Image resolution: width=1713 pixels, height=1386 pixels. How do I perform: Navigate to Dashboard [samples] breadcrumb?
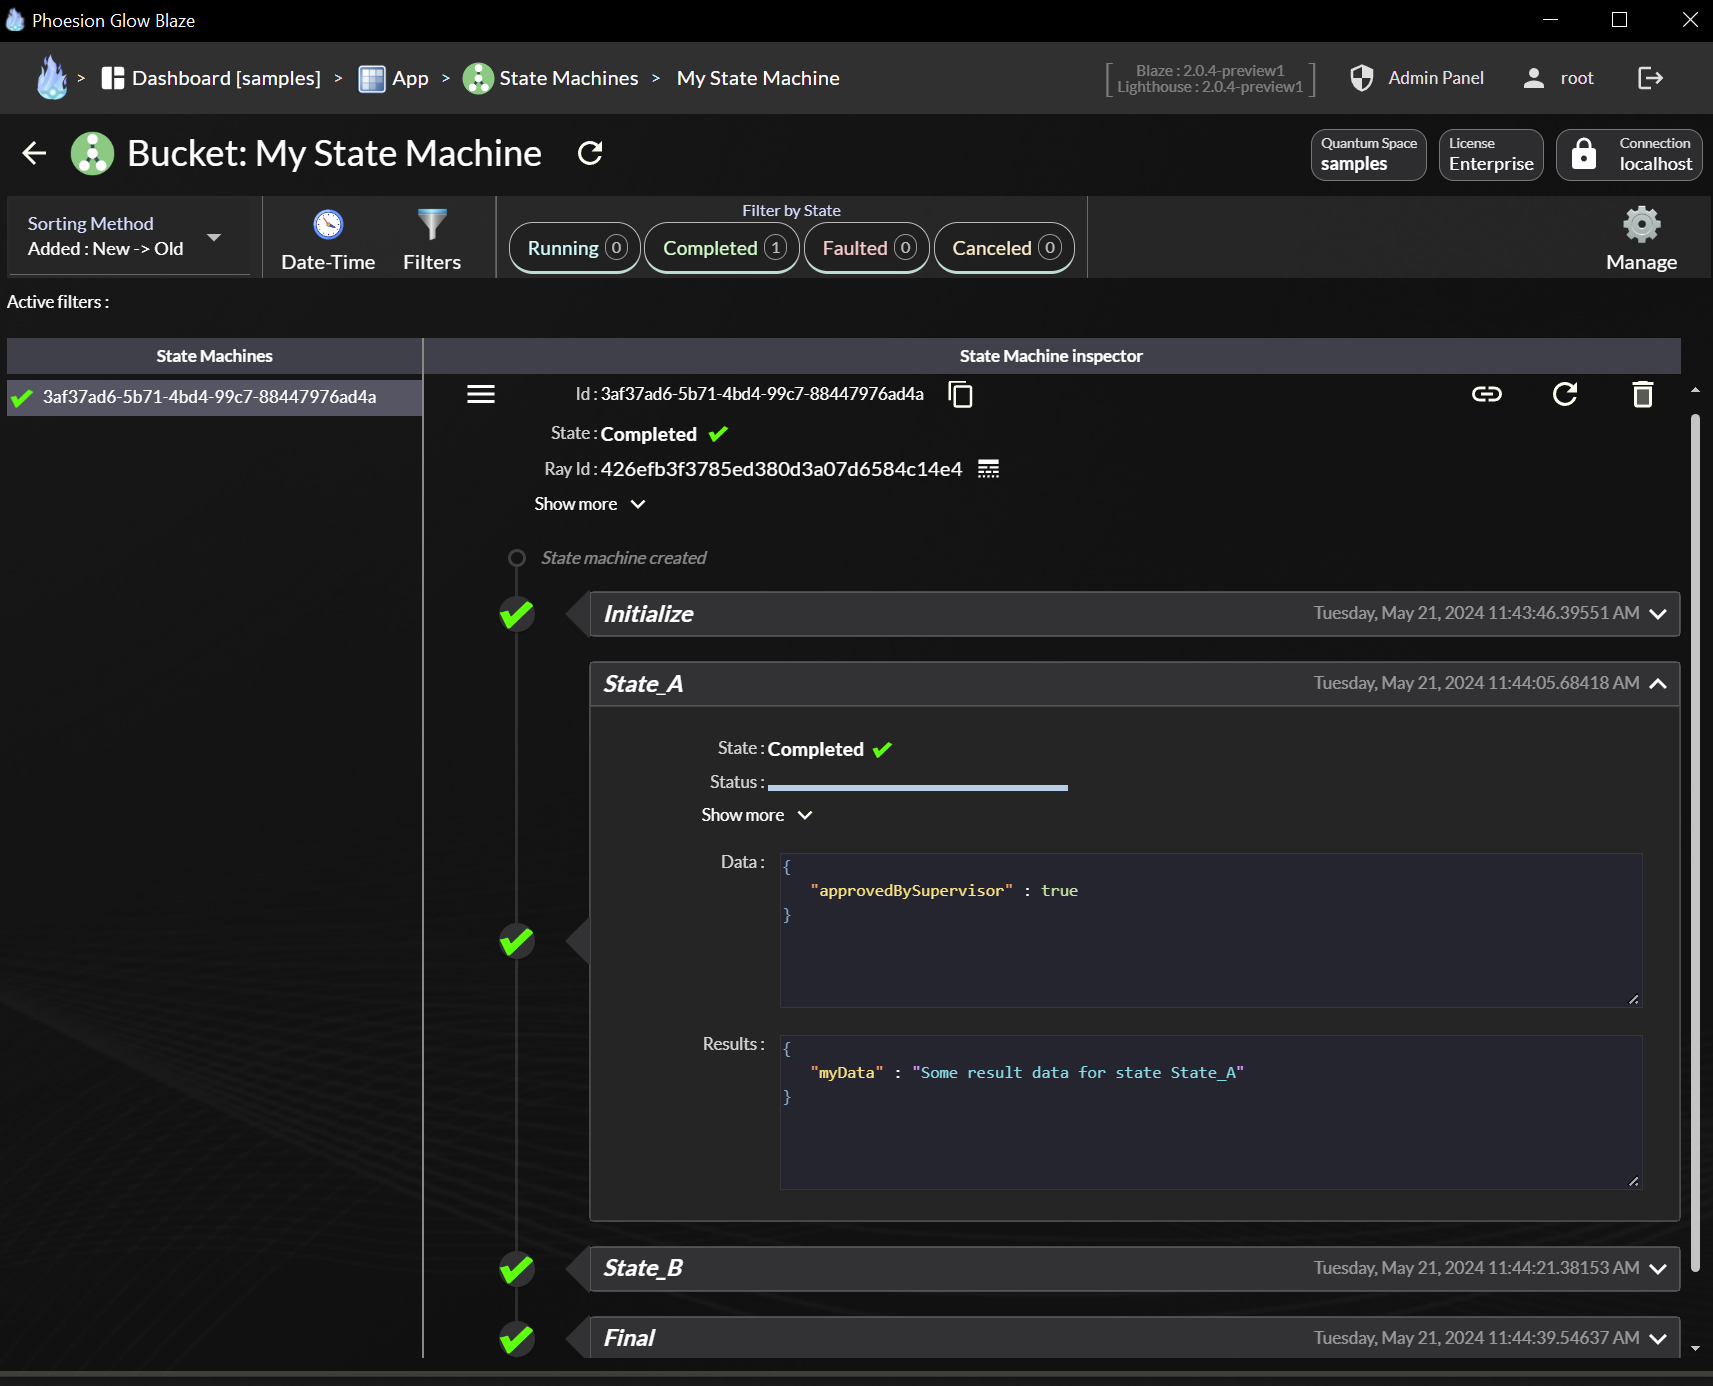[225, 78]
